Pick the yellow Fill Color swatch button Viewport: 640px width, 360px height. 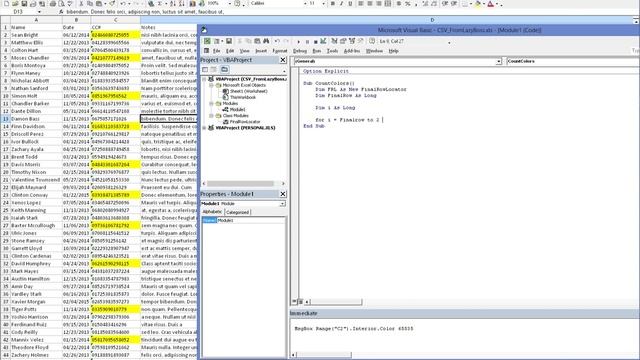click(478, 4)
